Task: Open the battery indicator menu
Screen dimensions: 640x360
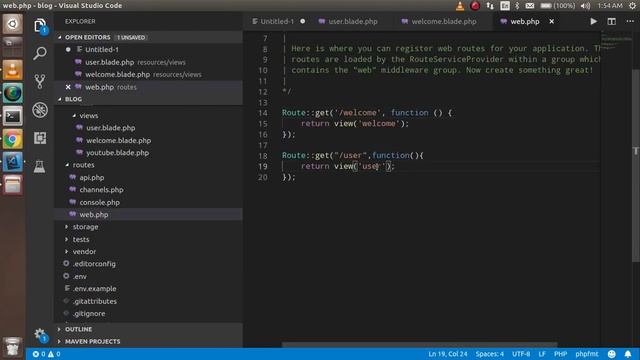Action: point(558,6)
